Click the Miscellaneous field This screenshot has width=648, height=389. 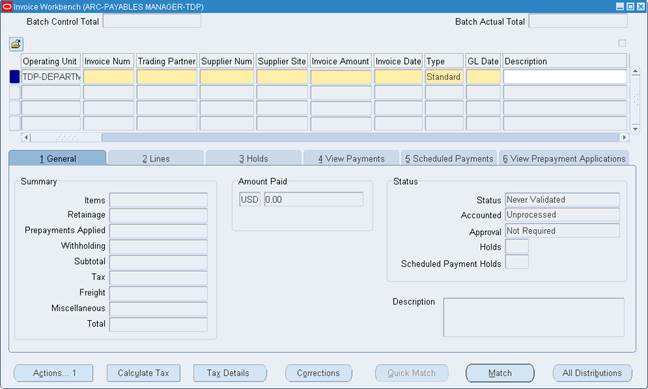coord(158,309)
